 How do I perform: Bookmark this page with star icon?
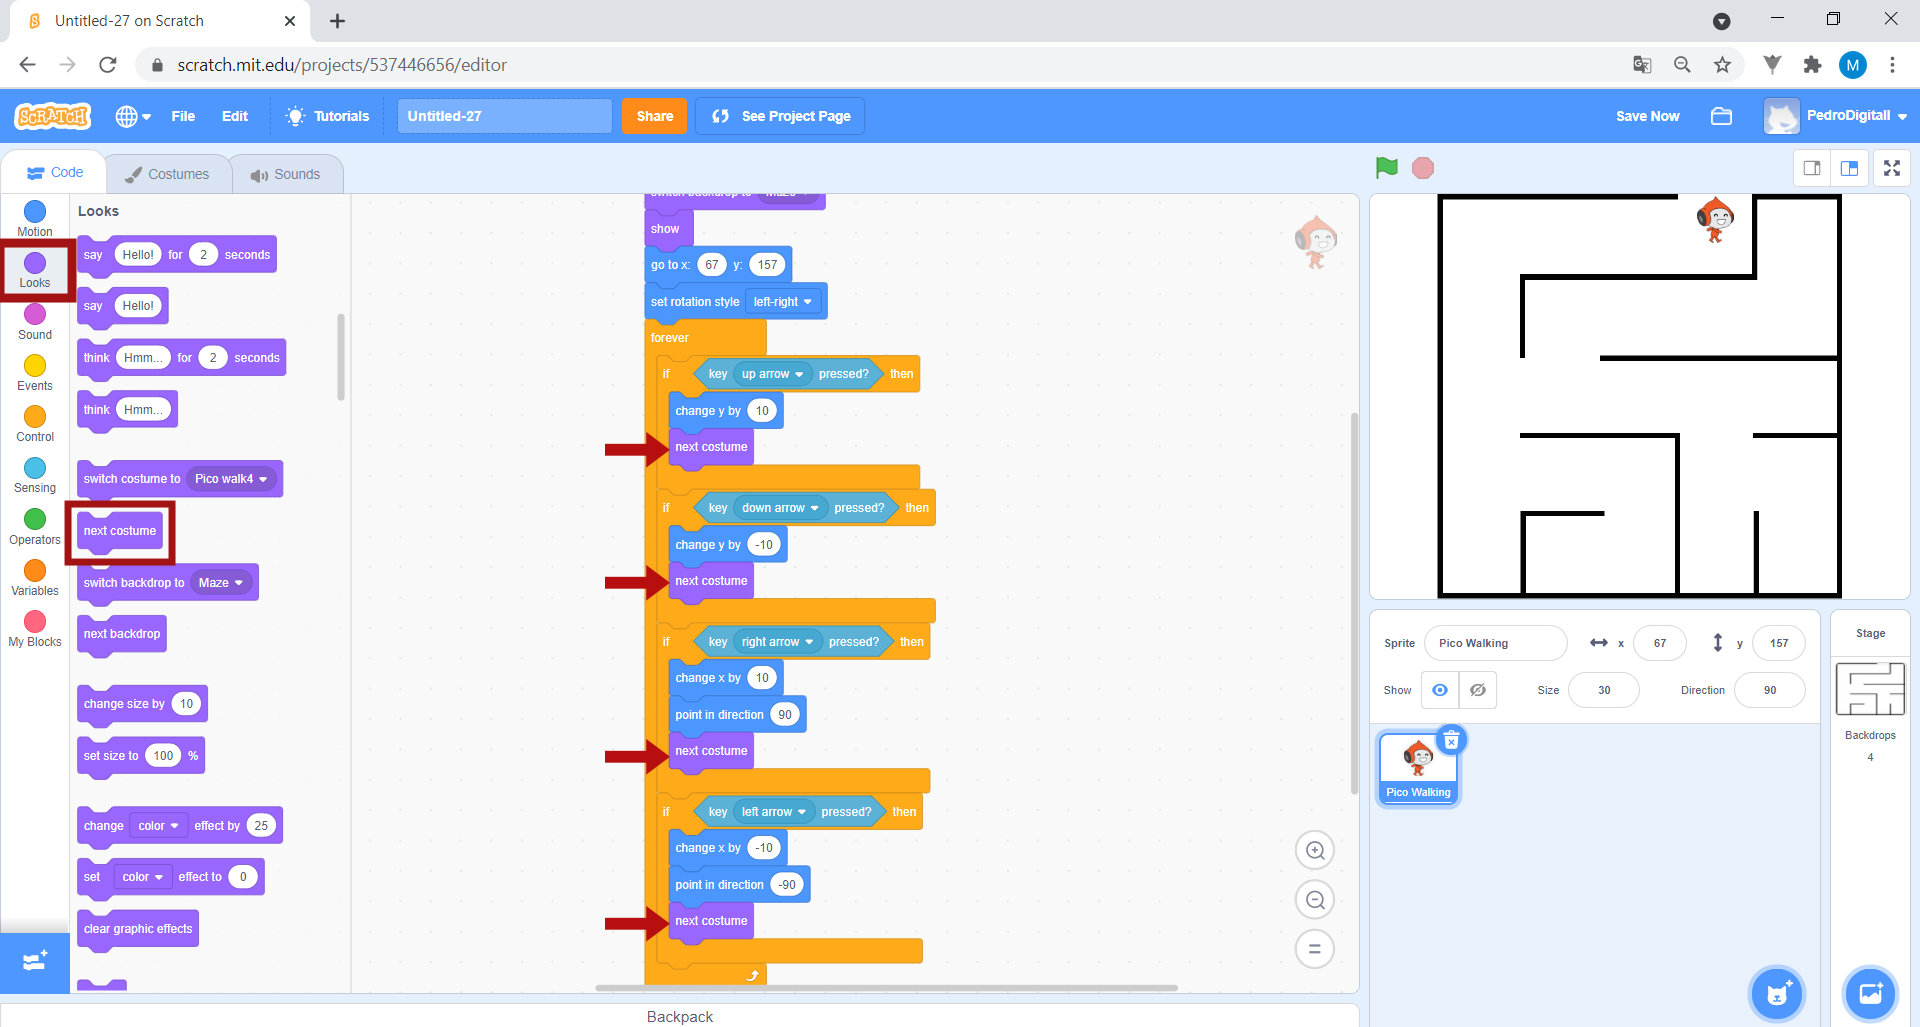[x=1722, y=65]
